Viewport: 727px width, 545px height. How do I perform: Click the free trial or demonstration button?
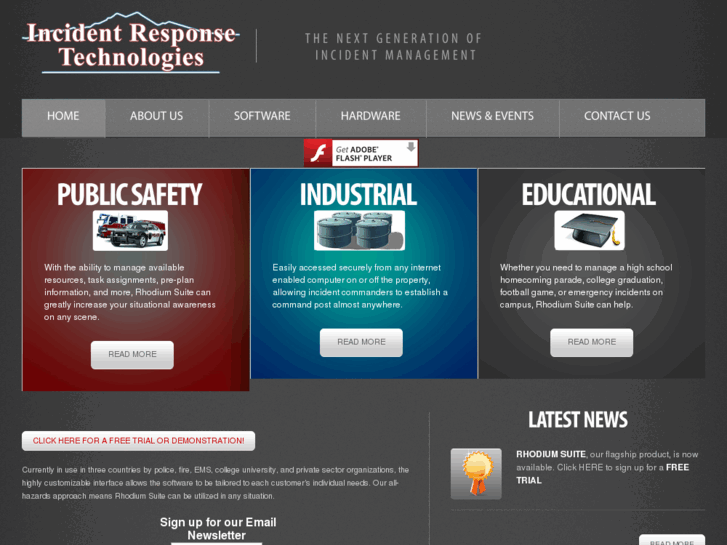(x=138, y=441)
